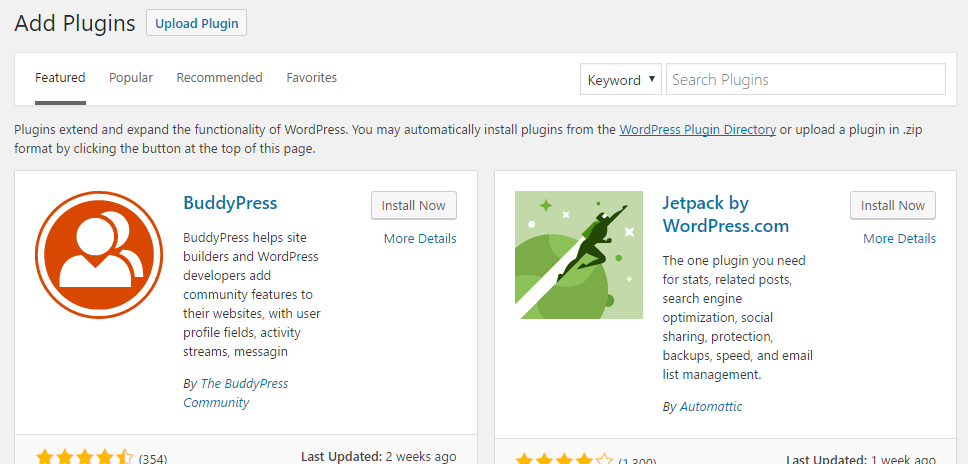The image size is (968, 464).
Task: Click the Upload Plugin button
Action: click(196, 23)
